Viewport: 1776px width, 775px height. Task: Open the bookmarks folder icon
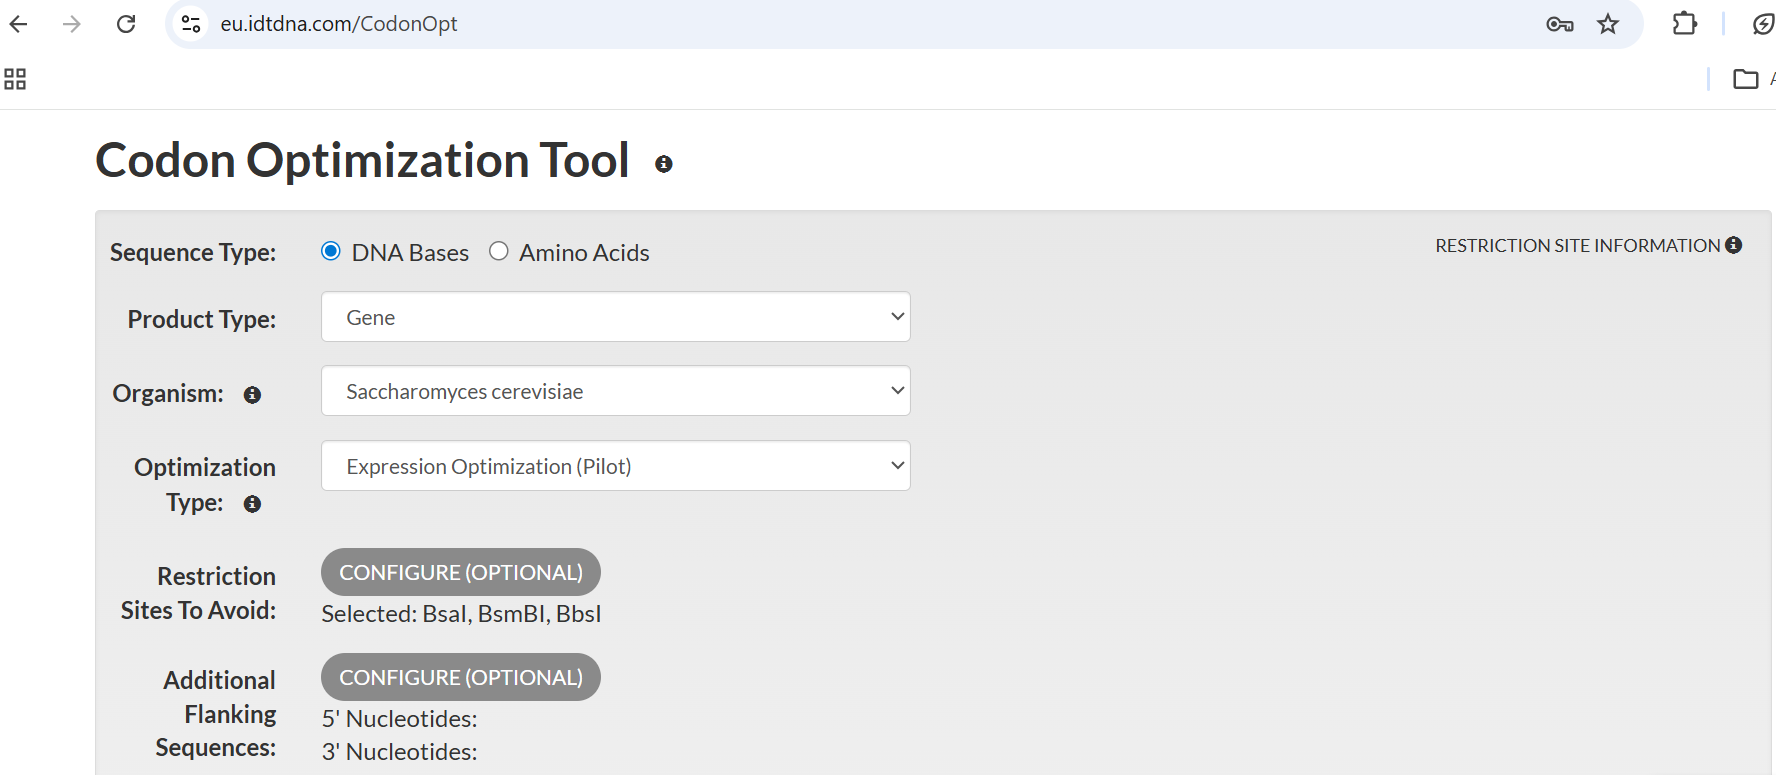point(1746,79)
